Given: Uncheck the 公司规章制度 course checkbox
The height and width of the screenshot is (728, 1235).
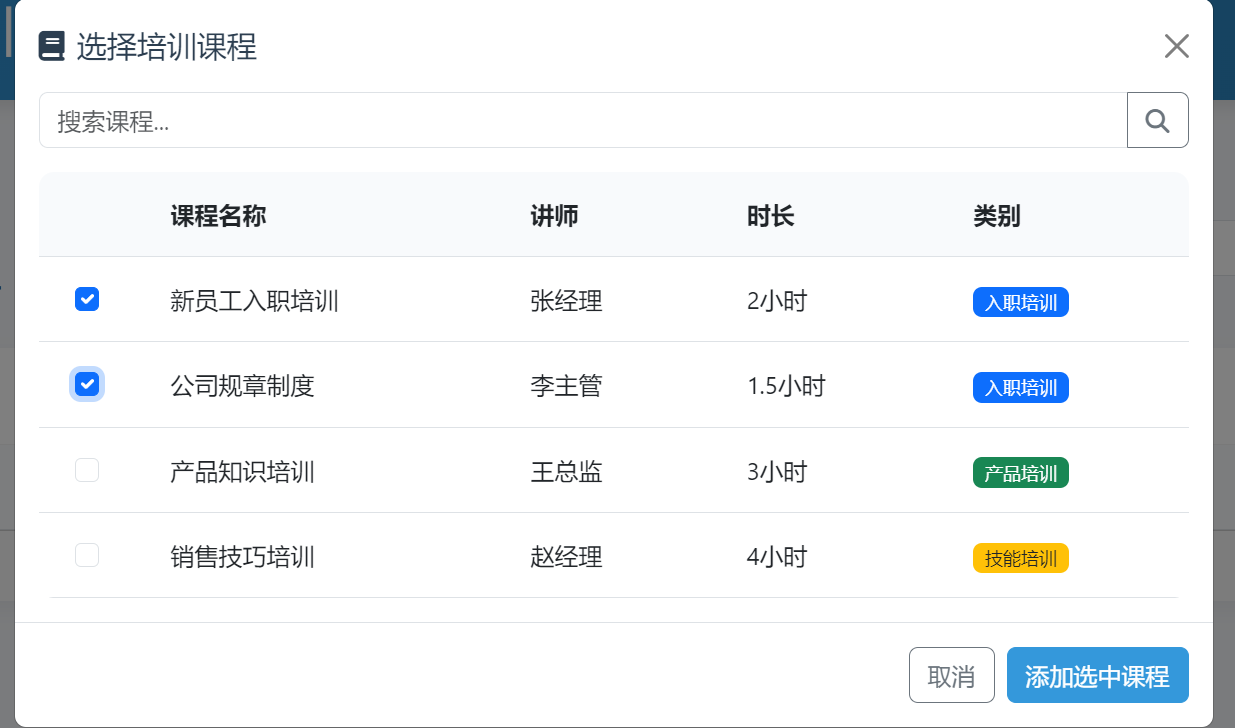Looking at the screenshot, I should (x=87, y=384).
